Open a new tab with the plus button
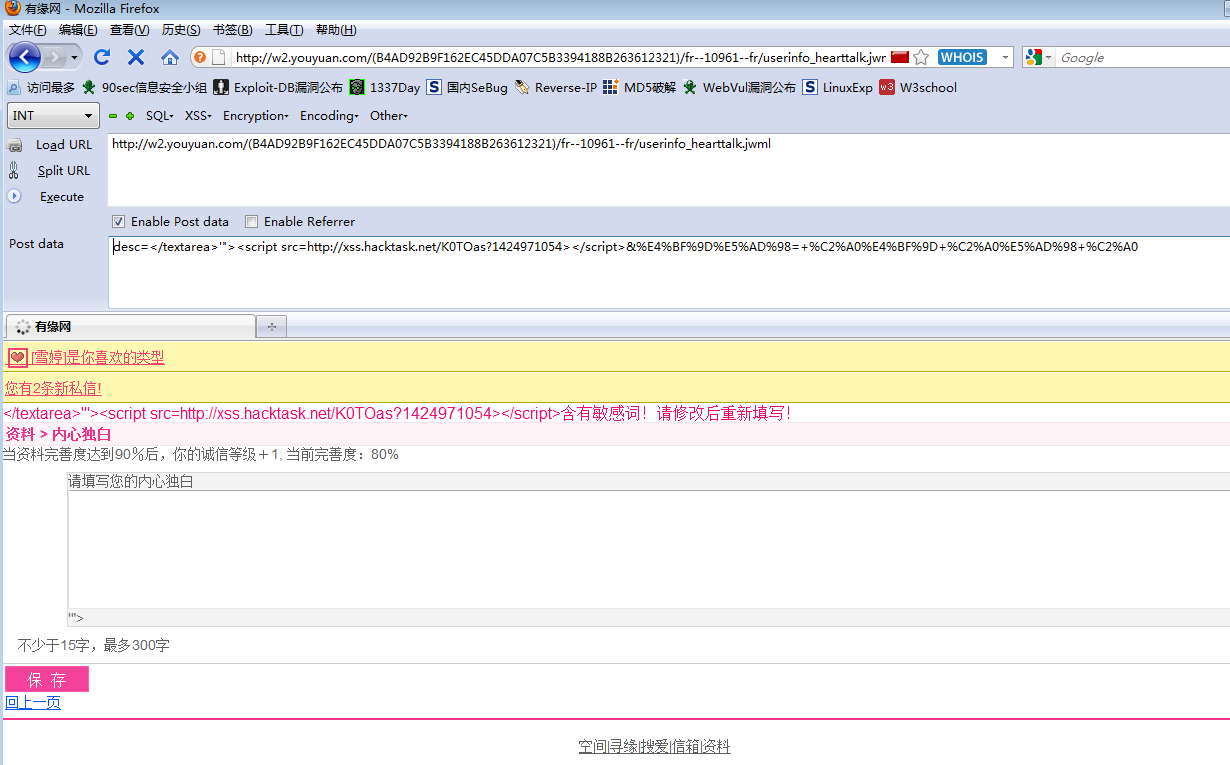The height and width of the screenshot is (765, 1230). click(271, 326)
